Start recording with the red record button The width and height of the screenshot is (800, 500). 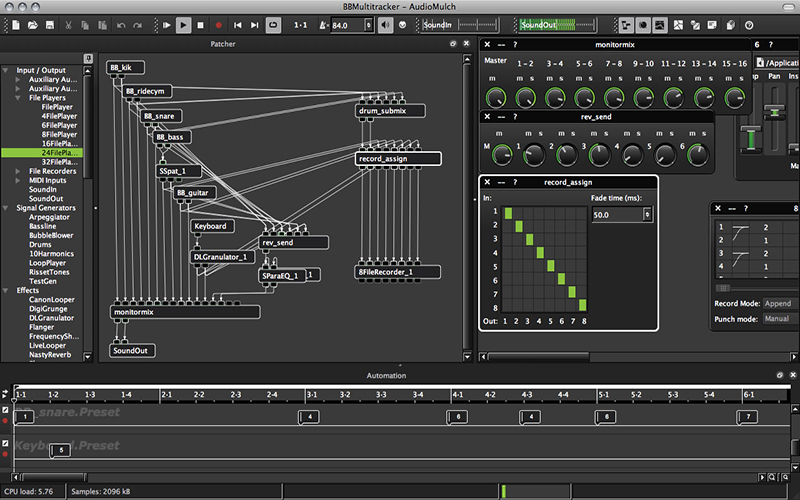(218, 25)
